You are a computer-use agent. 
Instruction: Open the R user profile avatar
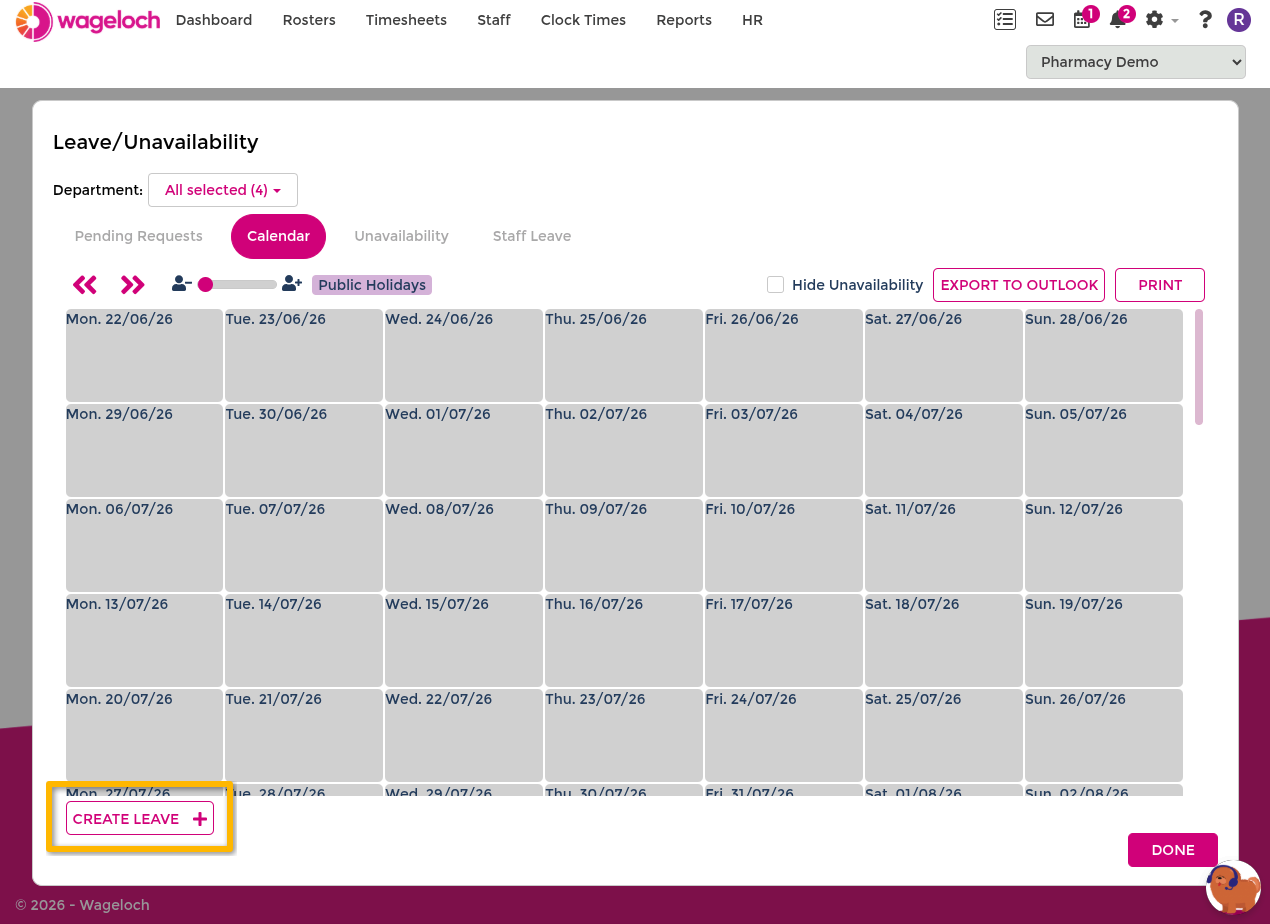click(1239, 20)
